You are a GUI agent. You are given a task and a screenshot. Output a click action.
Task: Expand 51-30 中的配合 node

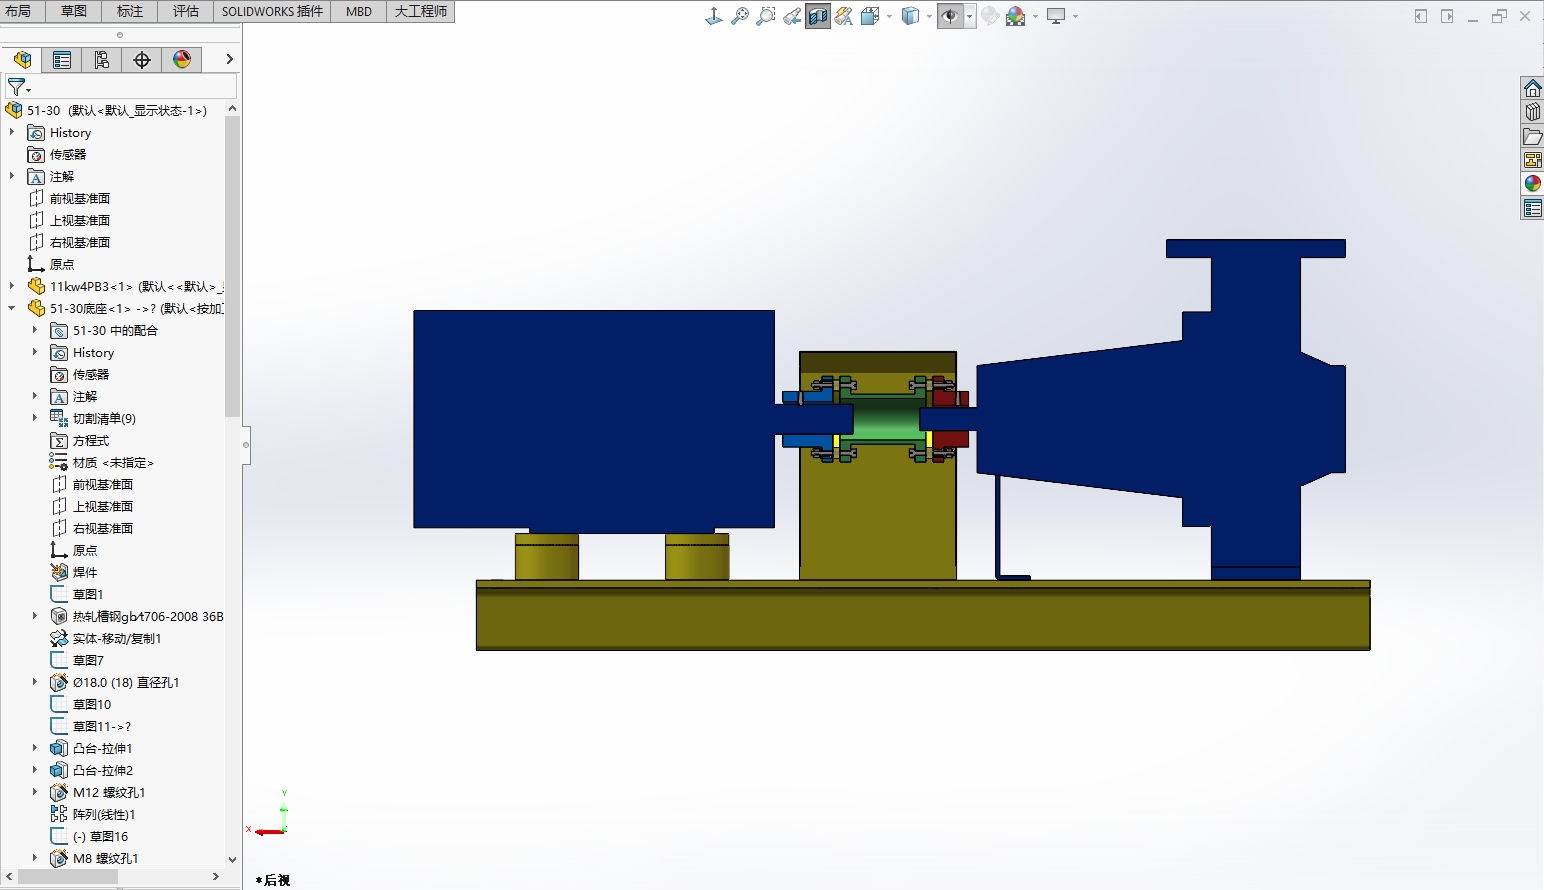(x=35, y=330)
